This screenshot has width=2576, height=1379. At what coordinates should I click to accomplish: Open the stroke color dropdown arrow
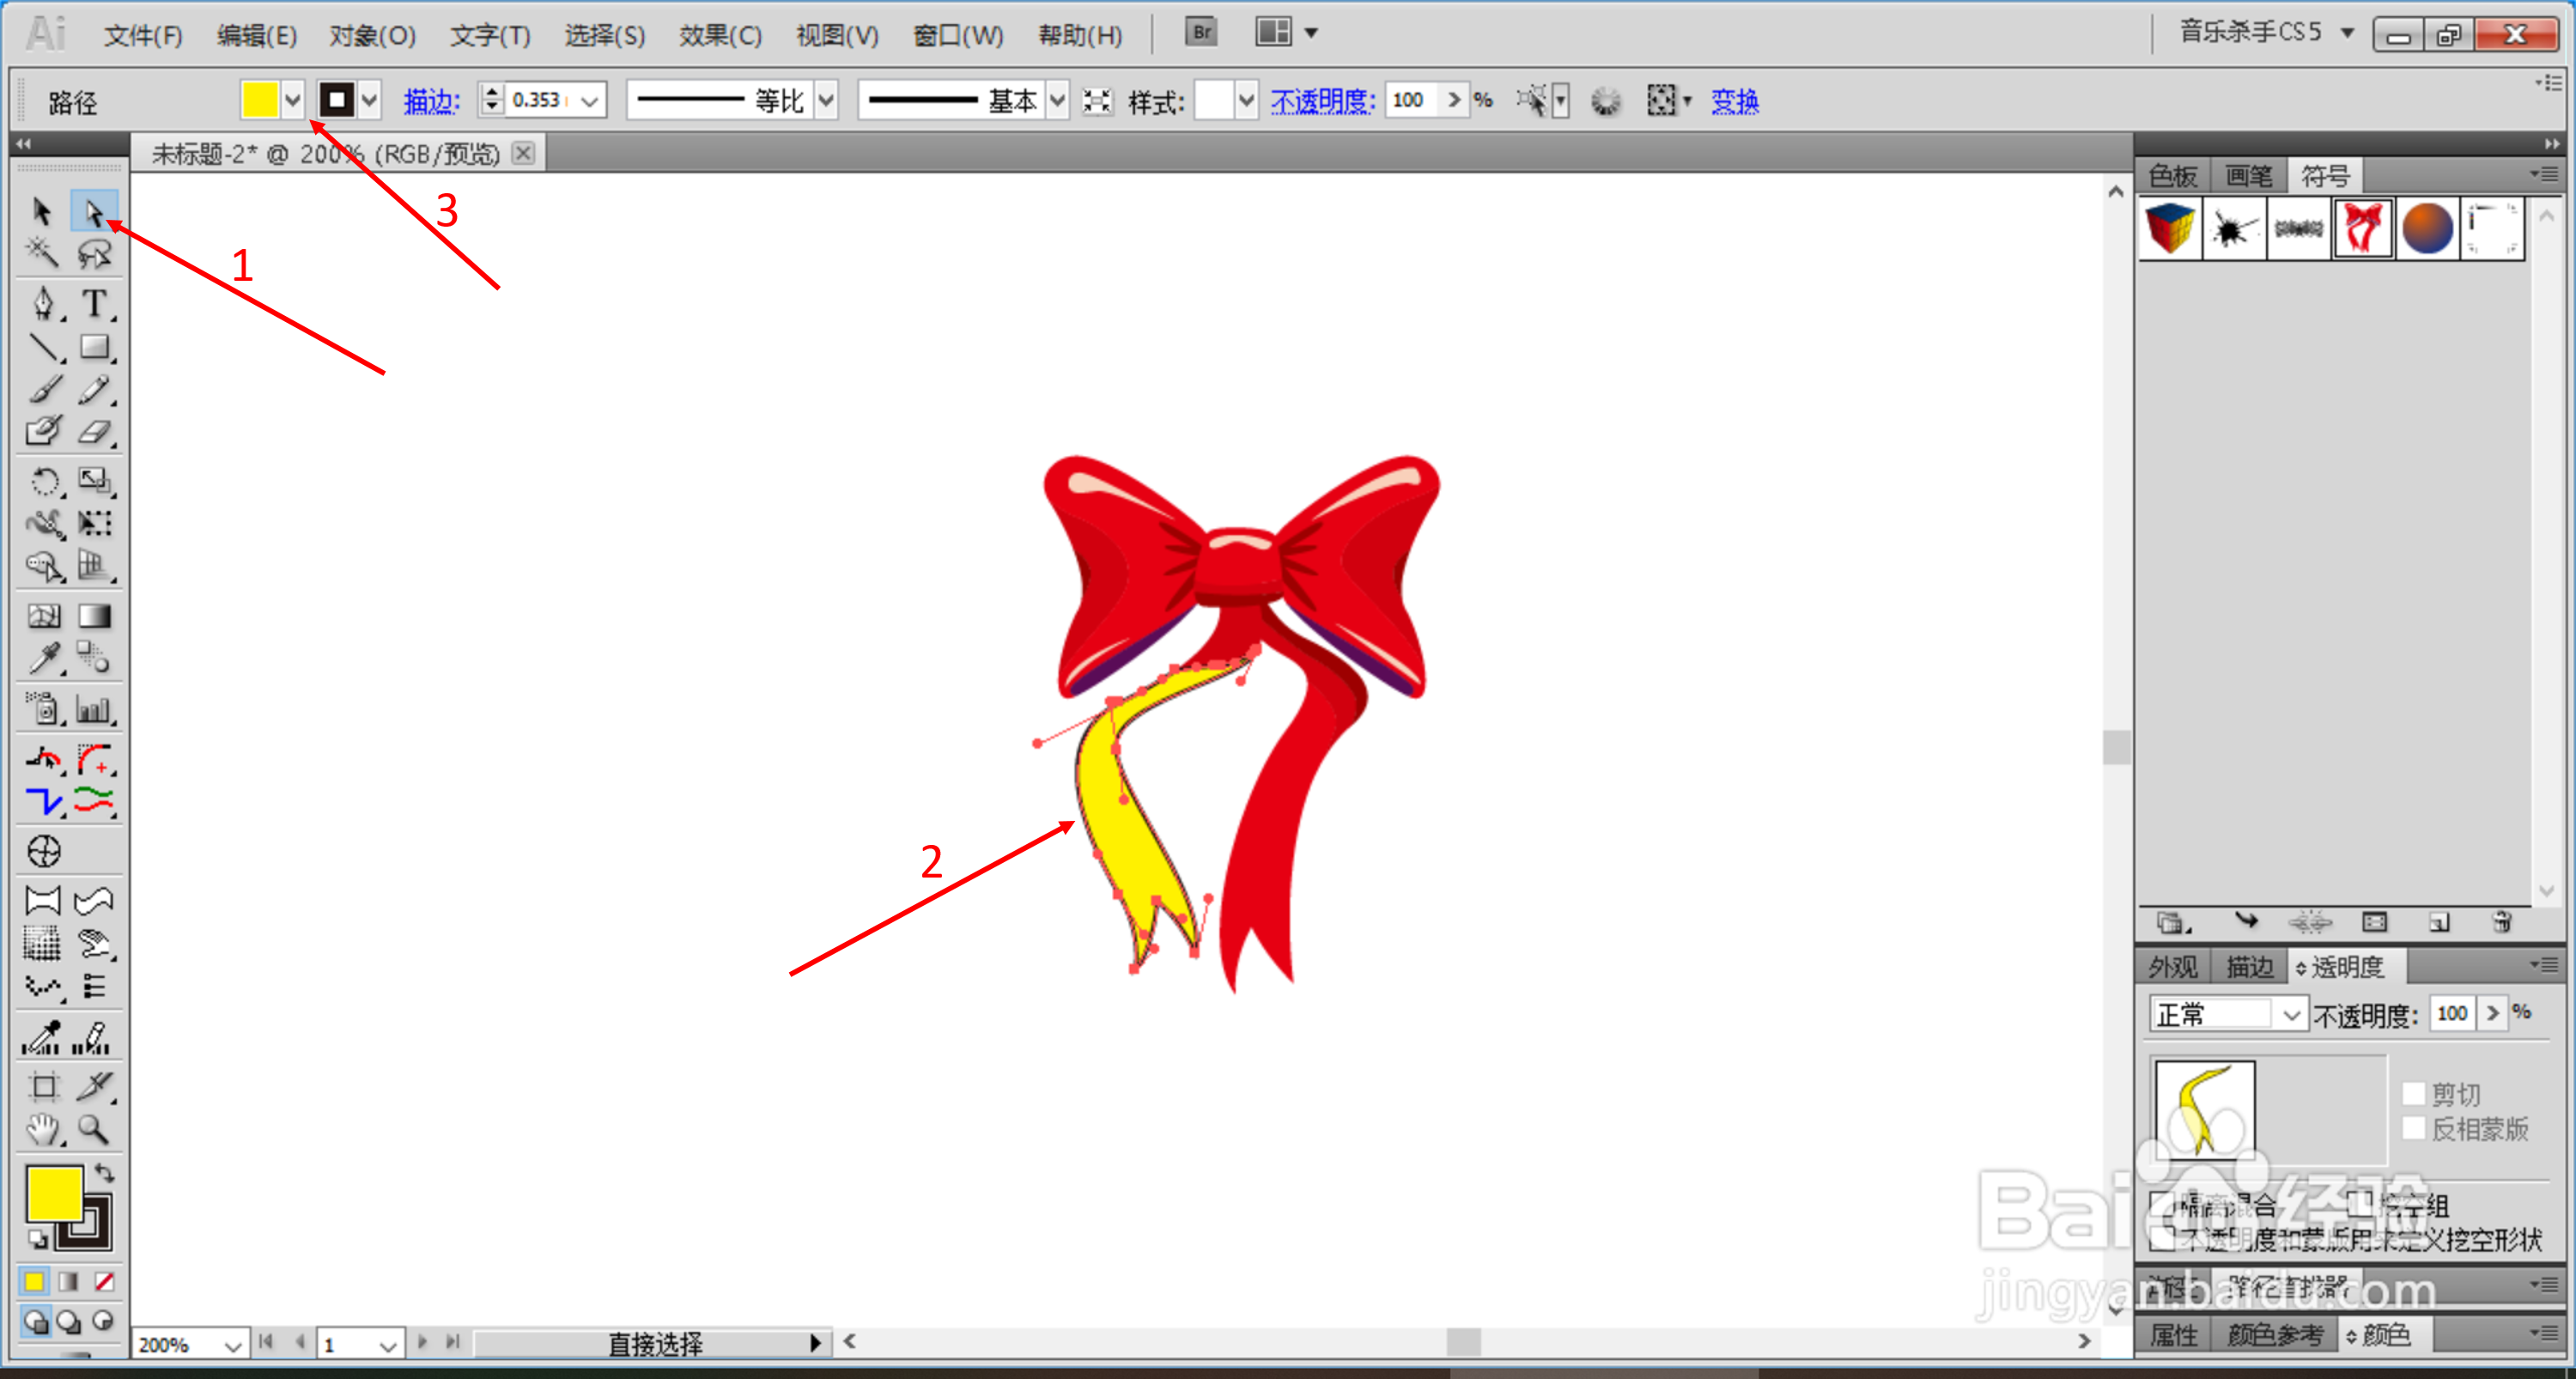coord(369,100)
